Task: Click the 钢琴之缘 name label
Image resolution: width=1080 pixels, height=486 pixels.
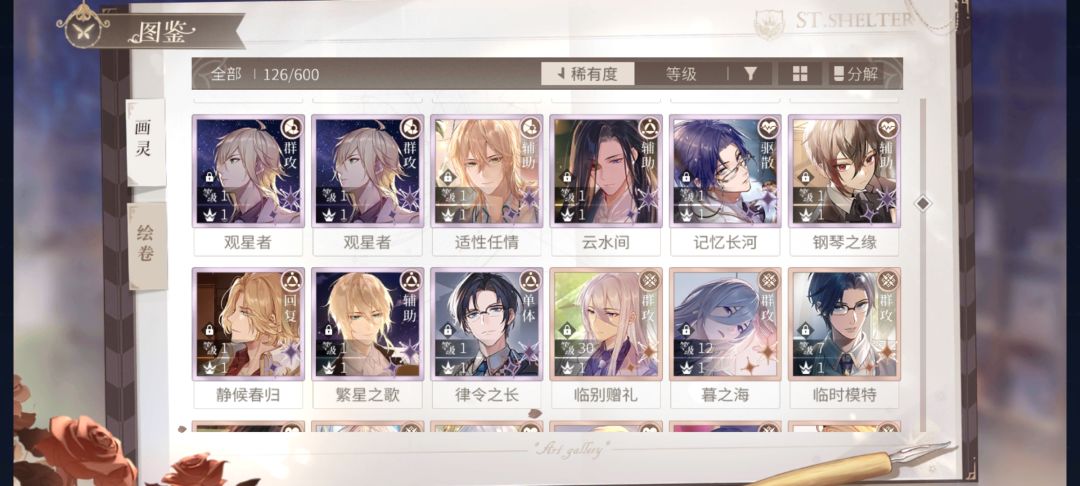Action: [844, 242]
